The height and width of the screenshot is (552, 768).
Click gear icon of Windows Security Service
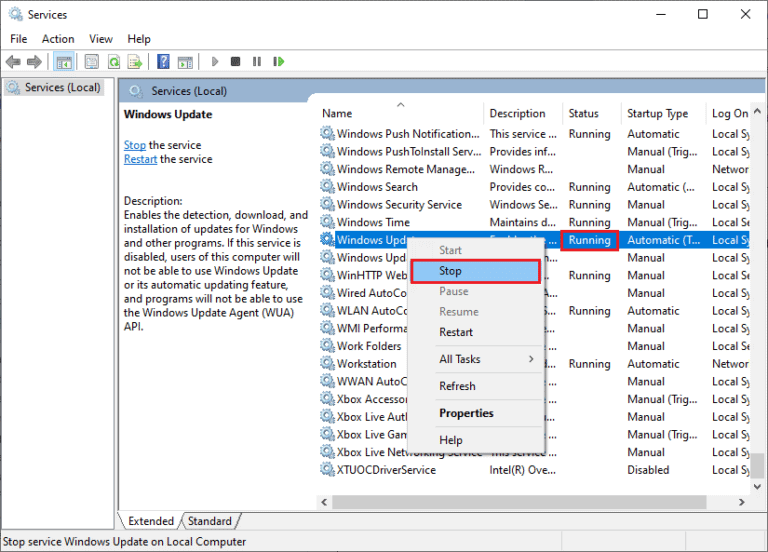(x=327, y=204)
